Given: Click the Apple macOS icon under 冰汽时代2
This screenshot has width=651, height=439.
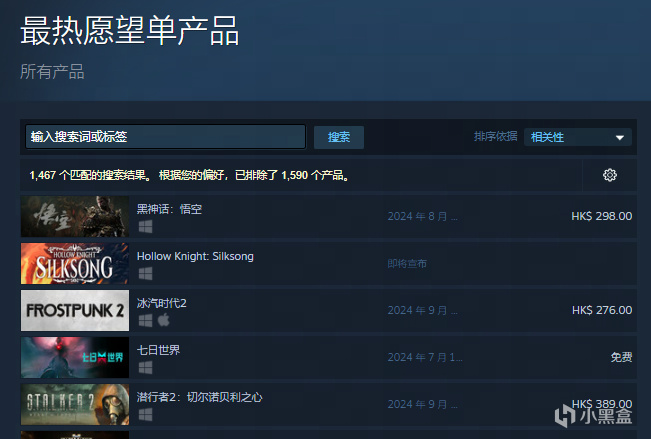Looking at the screenshot, I should click(164, 320).
